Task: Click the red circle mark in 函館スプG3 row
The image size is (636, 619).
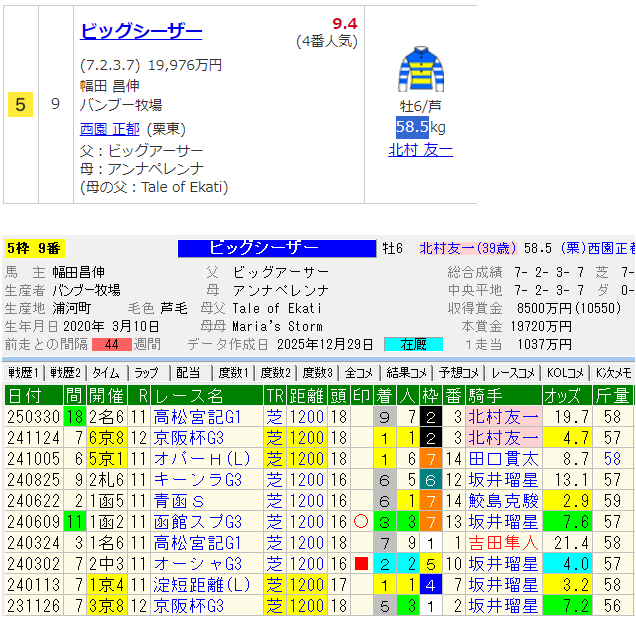Action: (362, 521)
